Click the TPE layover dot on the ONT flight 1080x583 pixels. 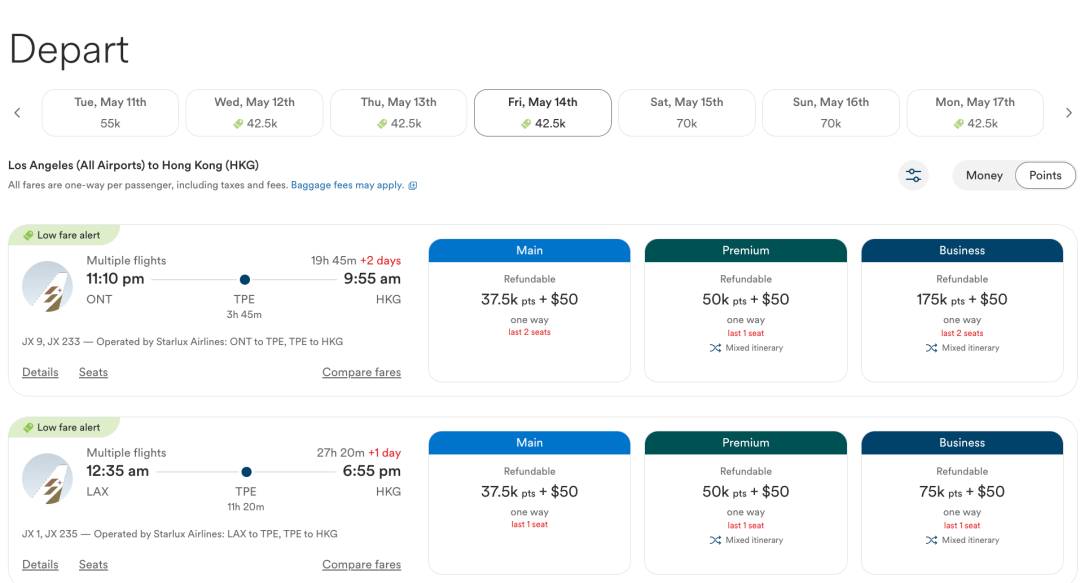245,279
